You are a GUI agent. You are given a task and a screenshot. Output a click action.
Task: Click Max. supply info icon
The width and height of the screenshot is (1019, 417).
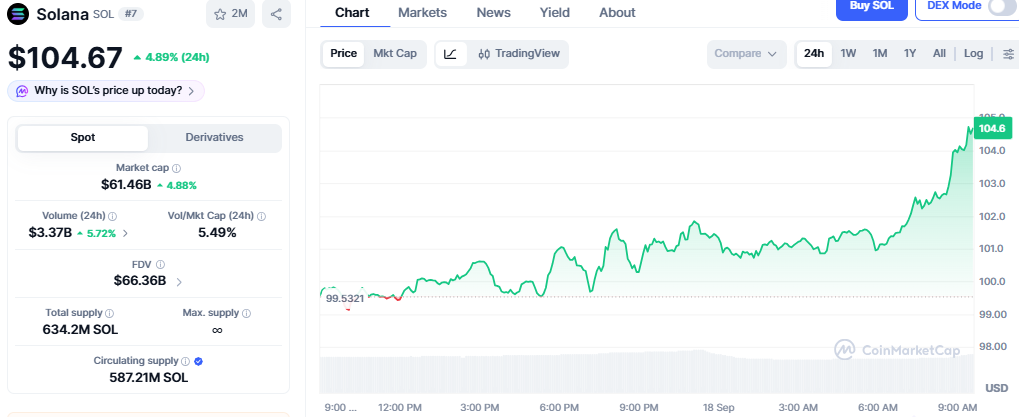point(246,313)
